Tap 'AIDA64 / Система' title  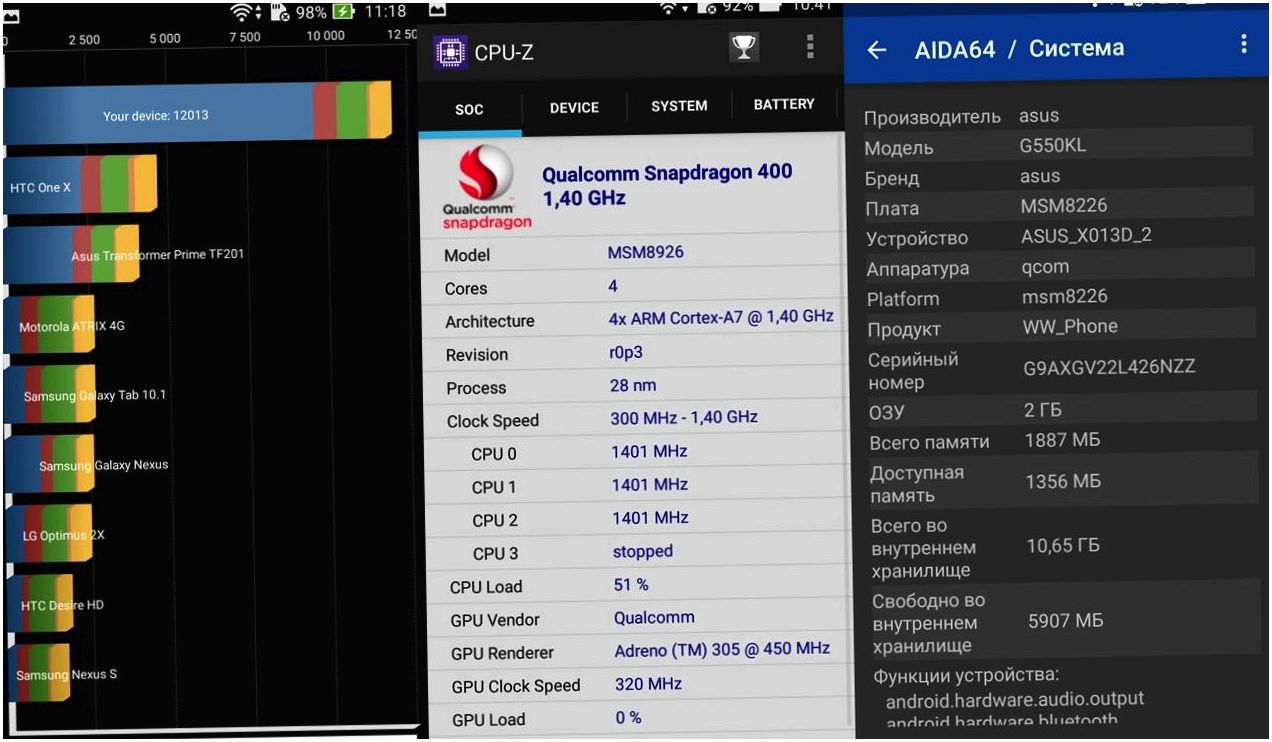[x=1019, y=48]
